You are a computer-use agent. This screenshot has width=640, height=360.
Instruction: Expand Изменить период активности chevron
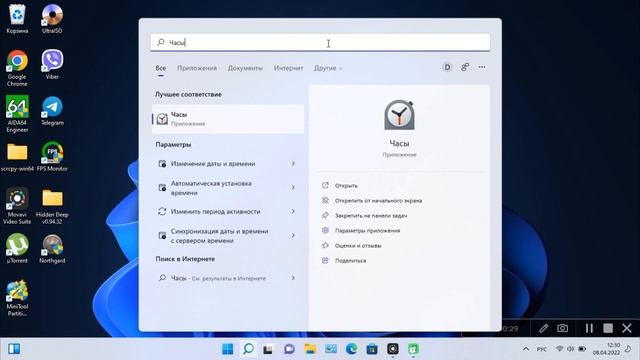[293, 211]
